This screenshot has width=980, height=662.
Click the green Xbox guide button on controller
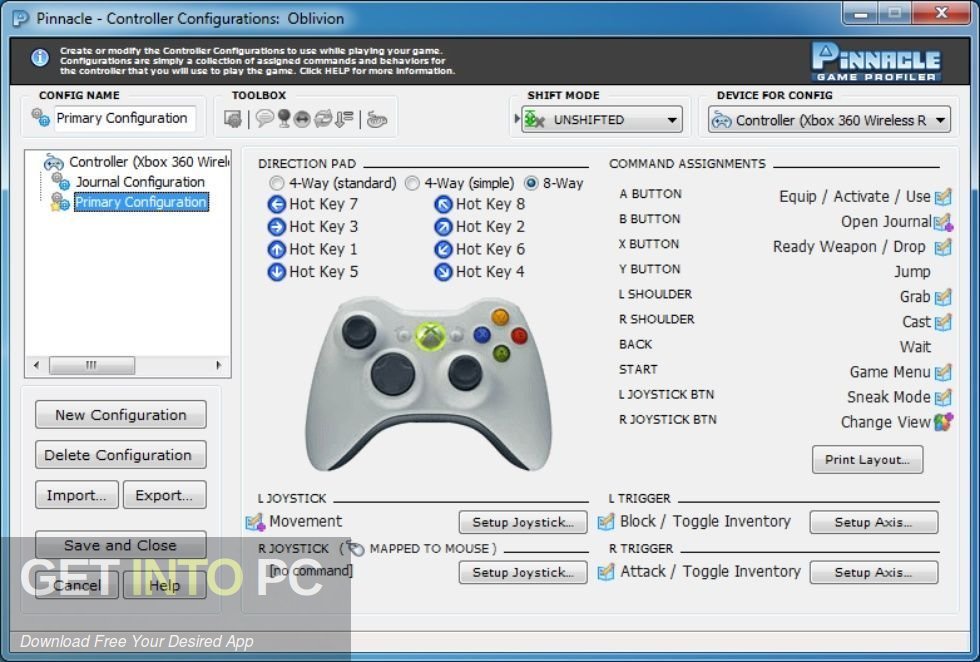coord(431,335)
